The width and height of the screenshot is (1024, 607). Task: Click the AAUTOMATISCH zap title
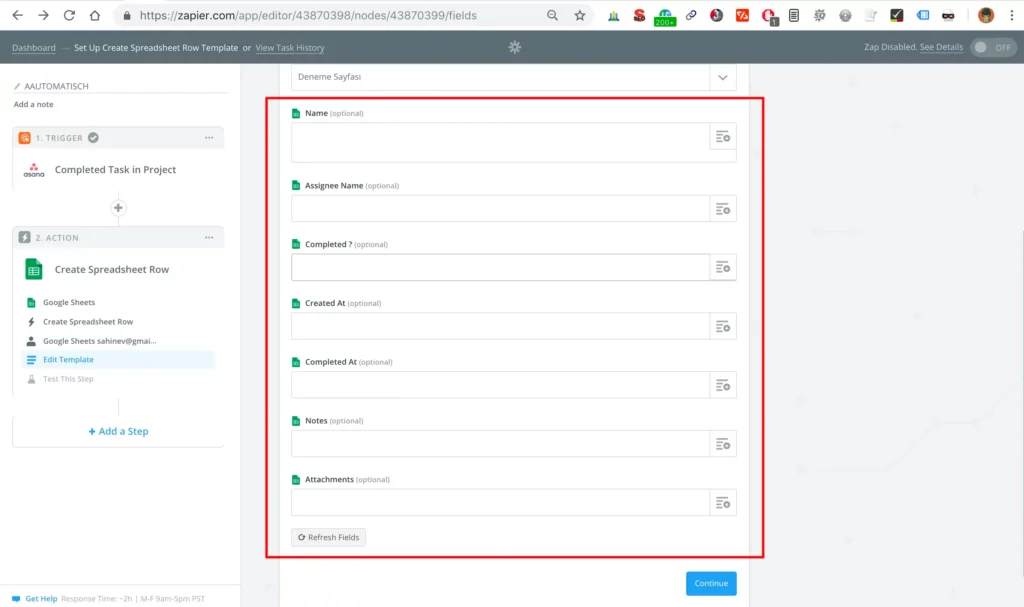click(x=56, y=86)
